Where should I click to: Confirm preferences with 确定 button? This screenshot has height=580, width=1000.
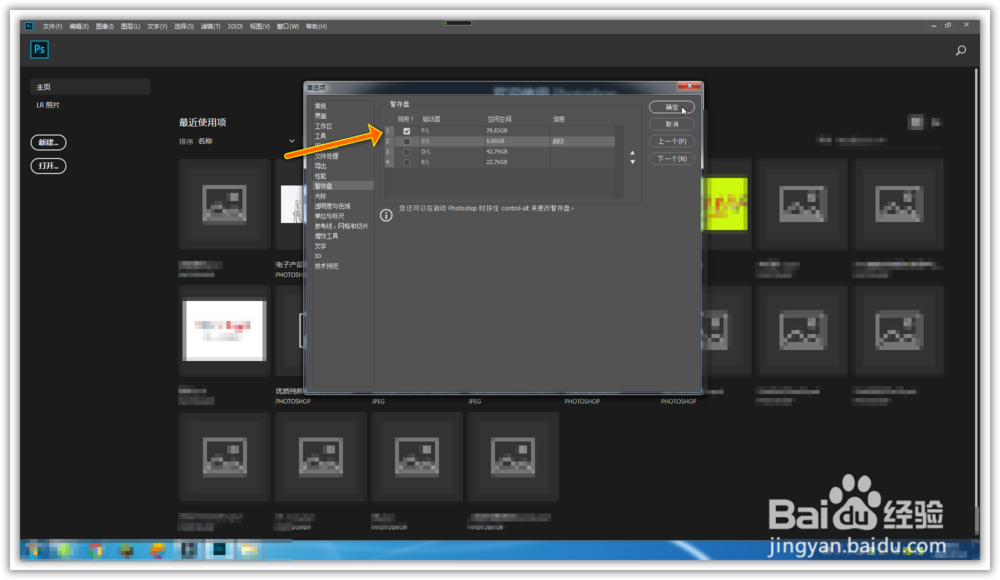672,107
